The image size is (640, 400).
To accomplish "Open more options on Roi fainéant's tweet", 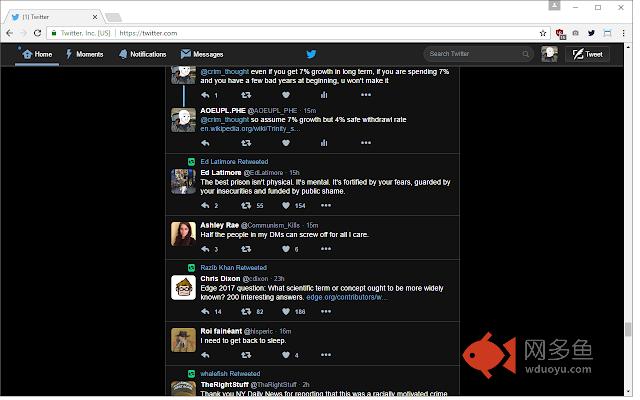I will tap(326, 355).
